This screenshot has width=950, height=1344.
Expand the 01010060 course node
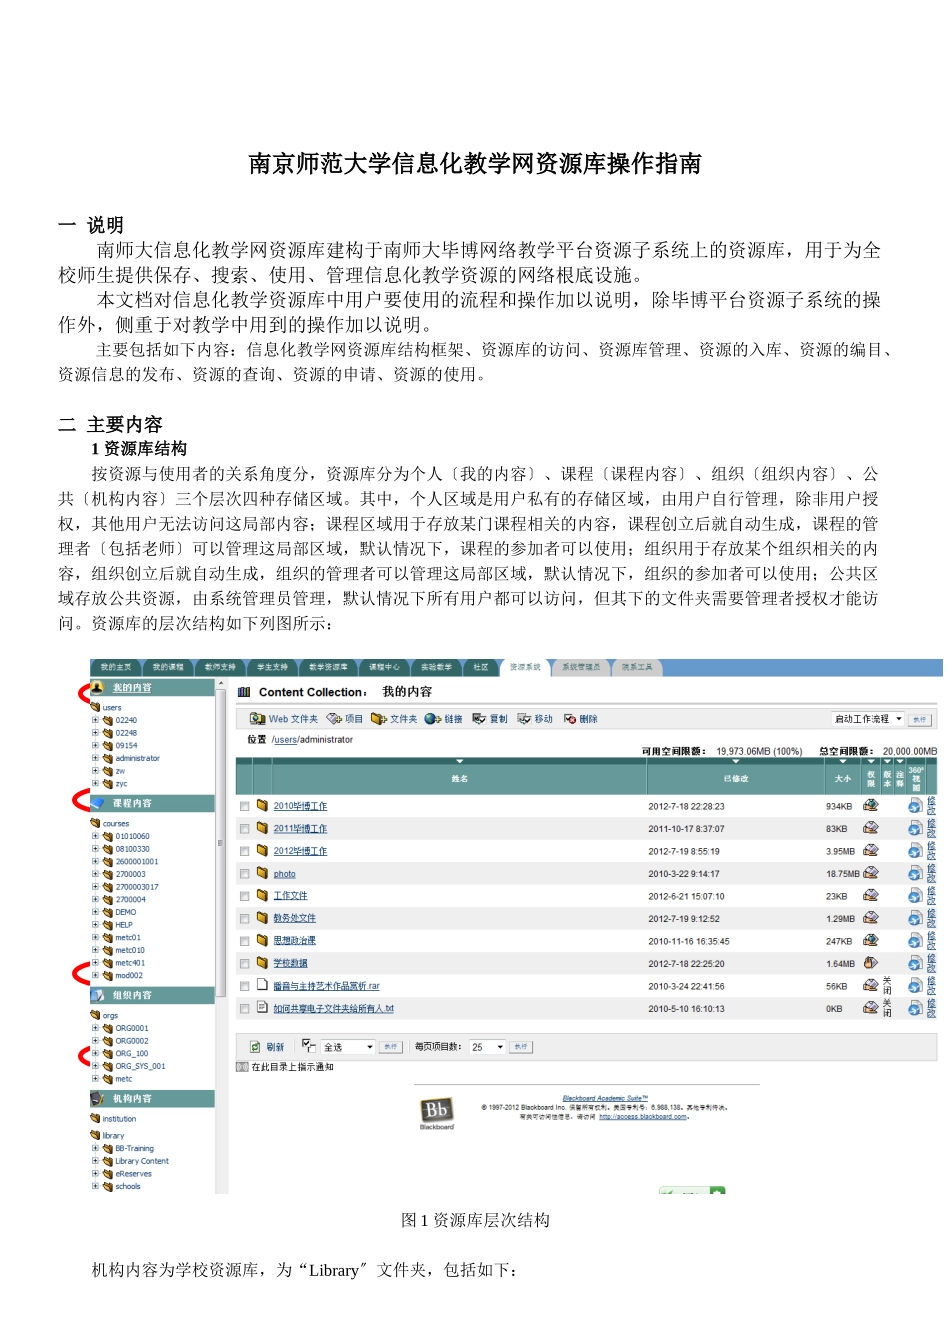click(x=96, y=836)
